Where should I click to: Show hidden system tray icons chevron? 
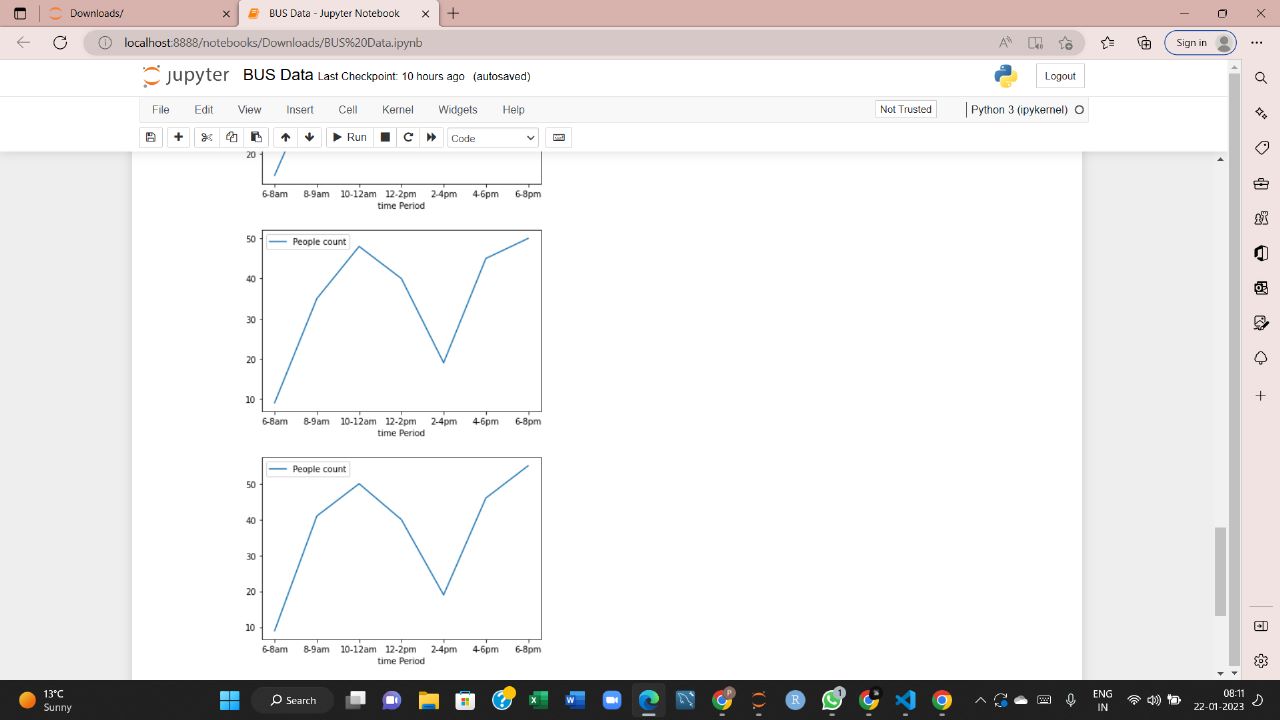click(x=979, y=700)
